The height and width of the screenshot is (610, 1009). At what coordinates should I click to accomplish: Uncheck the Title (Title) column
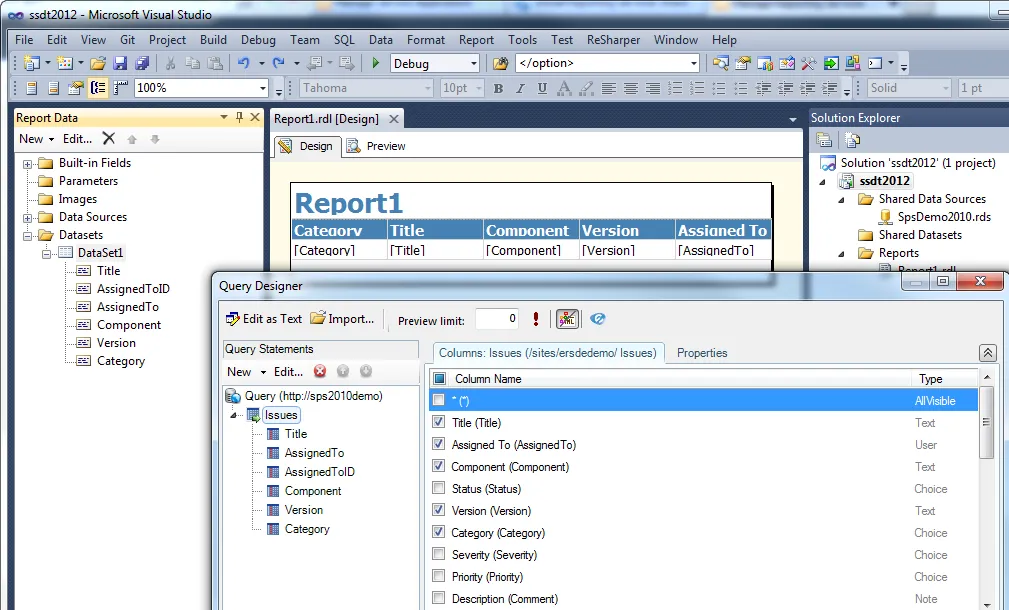(x=439, y=422)
